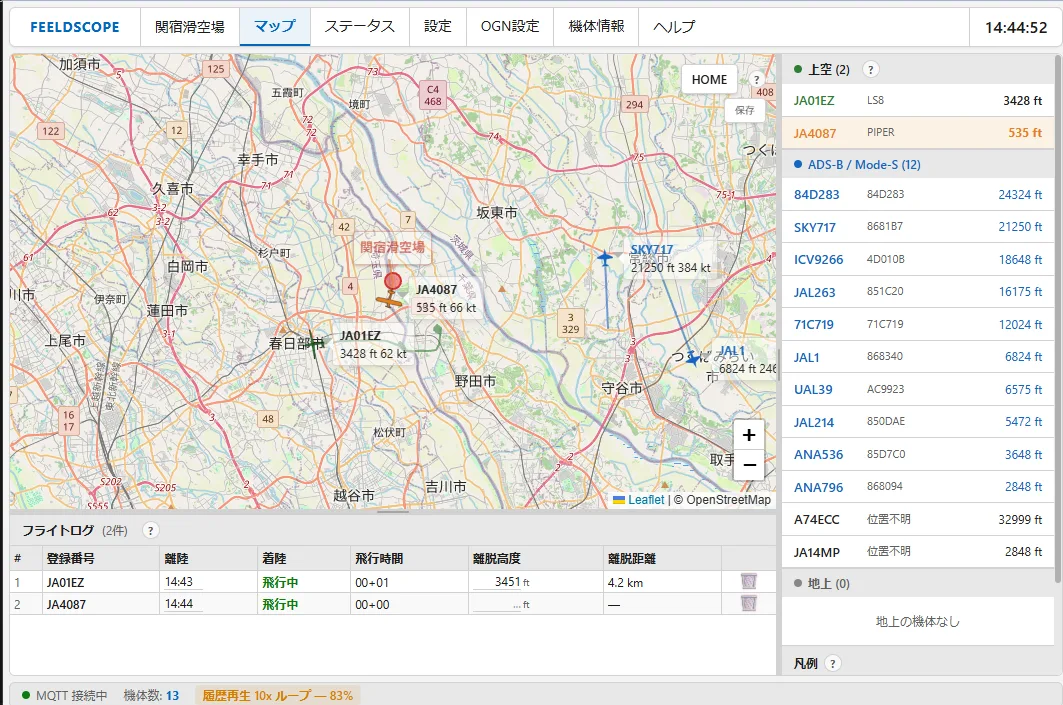Select UAL39 in ADS-B list
This screenshot has width=1063, height=705.
[x=918, y=390]
